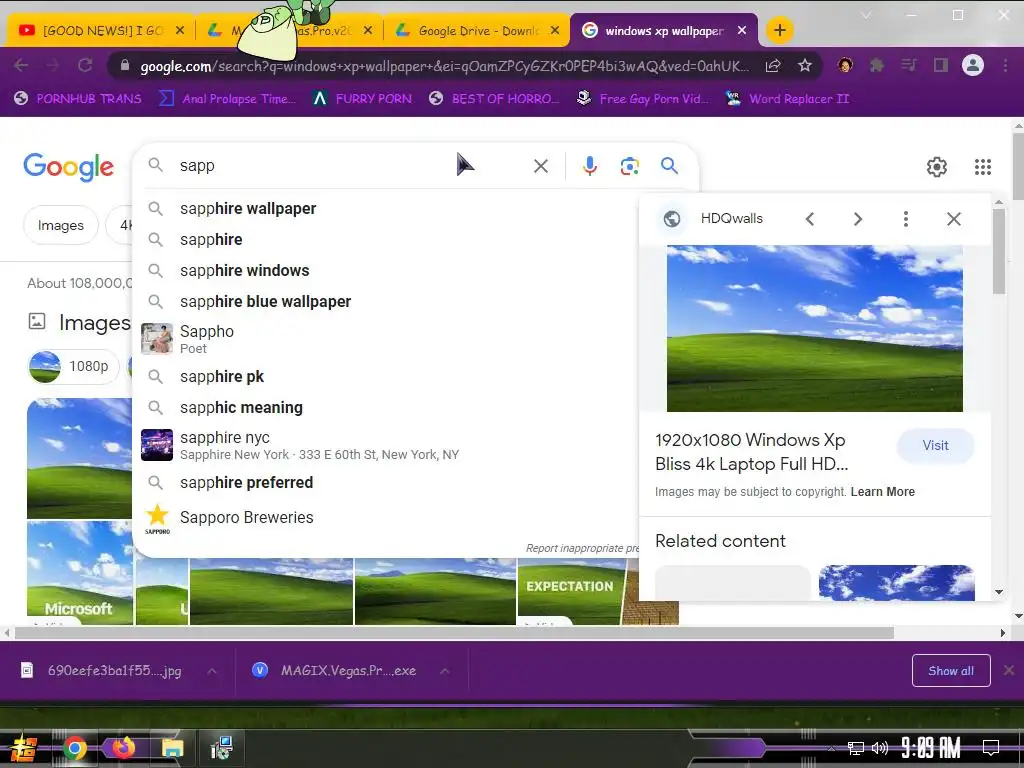Open the Google apps grid

[x=983, y=167]
